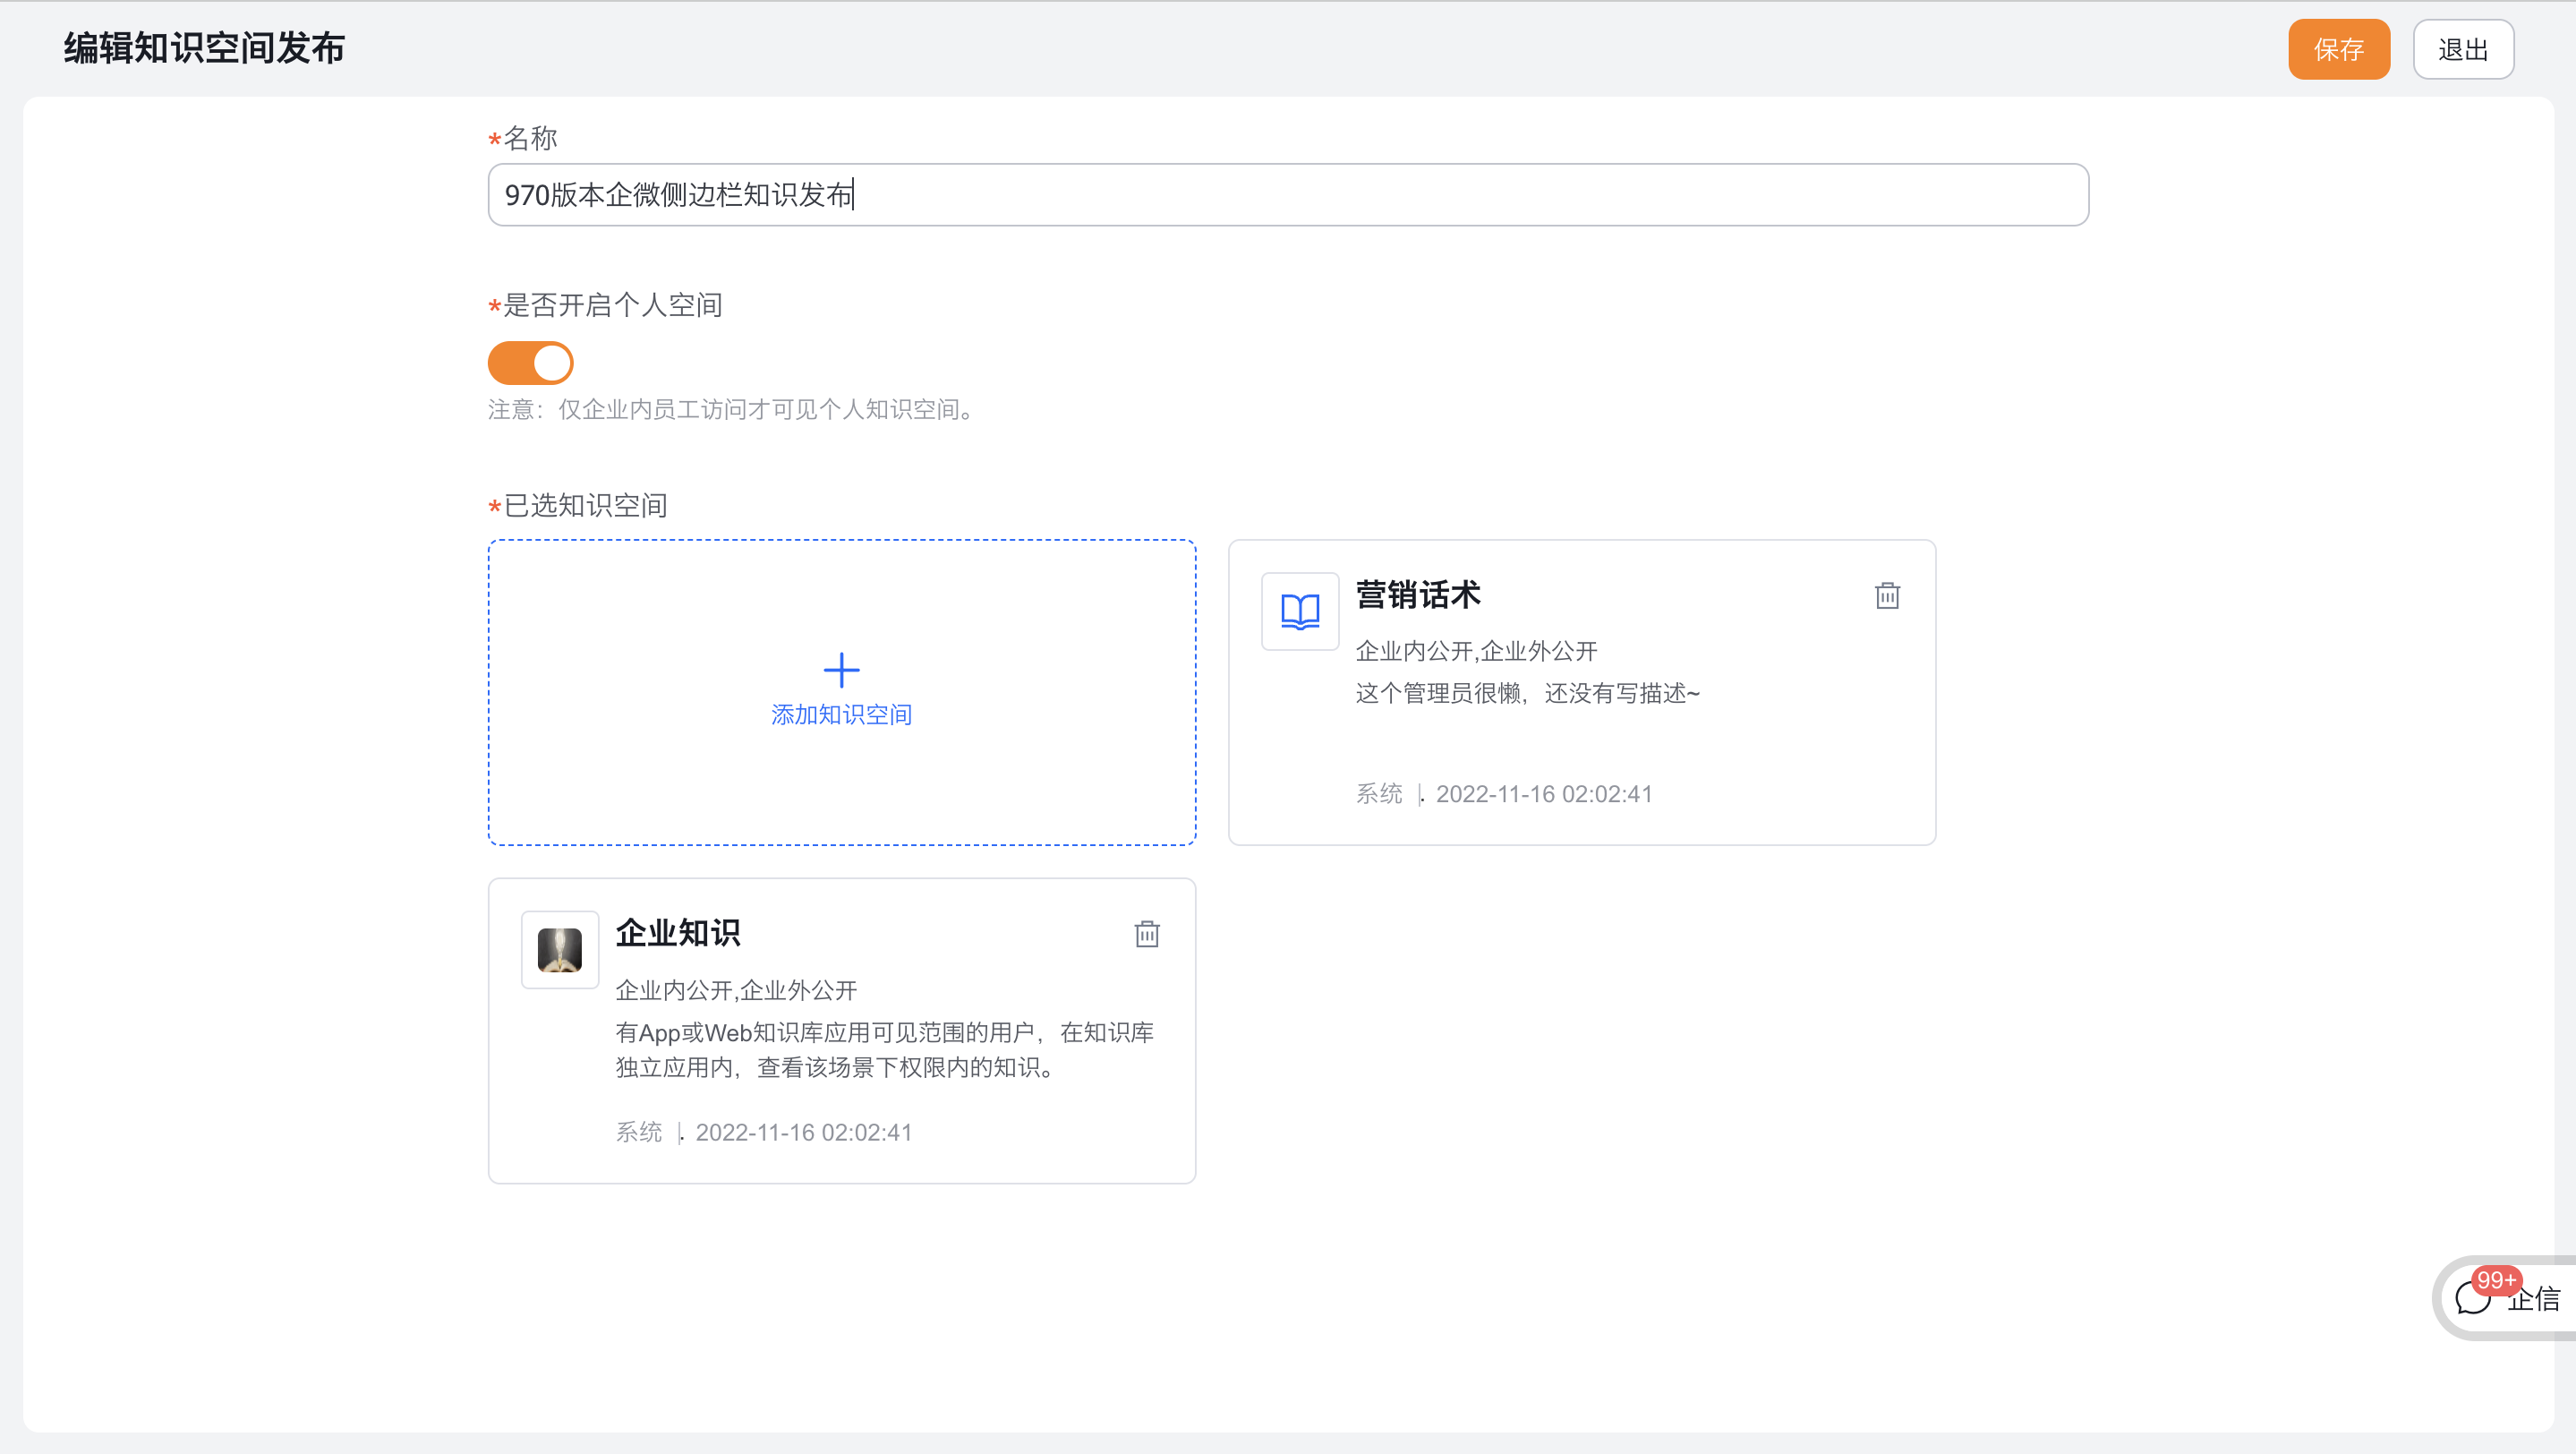
Task: Click the 营销话术 description text
Action: point(1527,693)
